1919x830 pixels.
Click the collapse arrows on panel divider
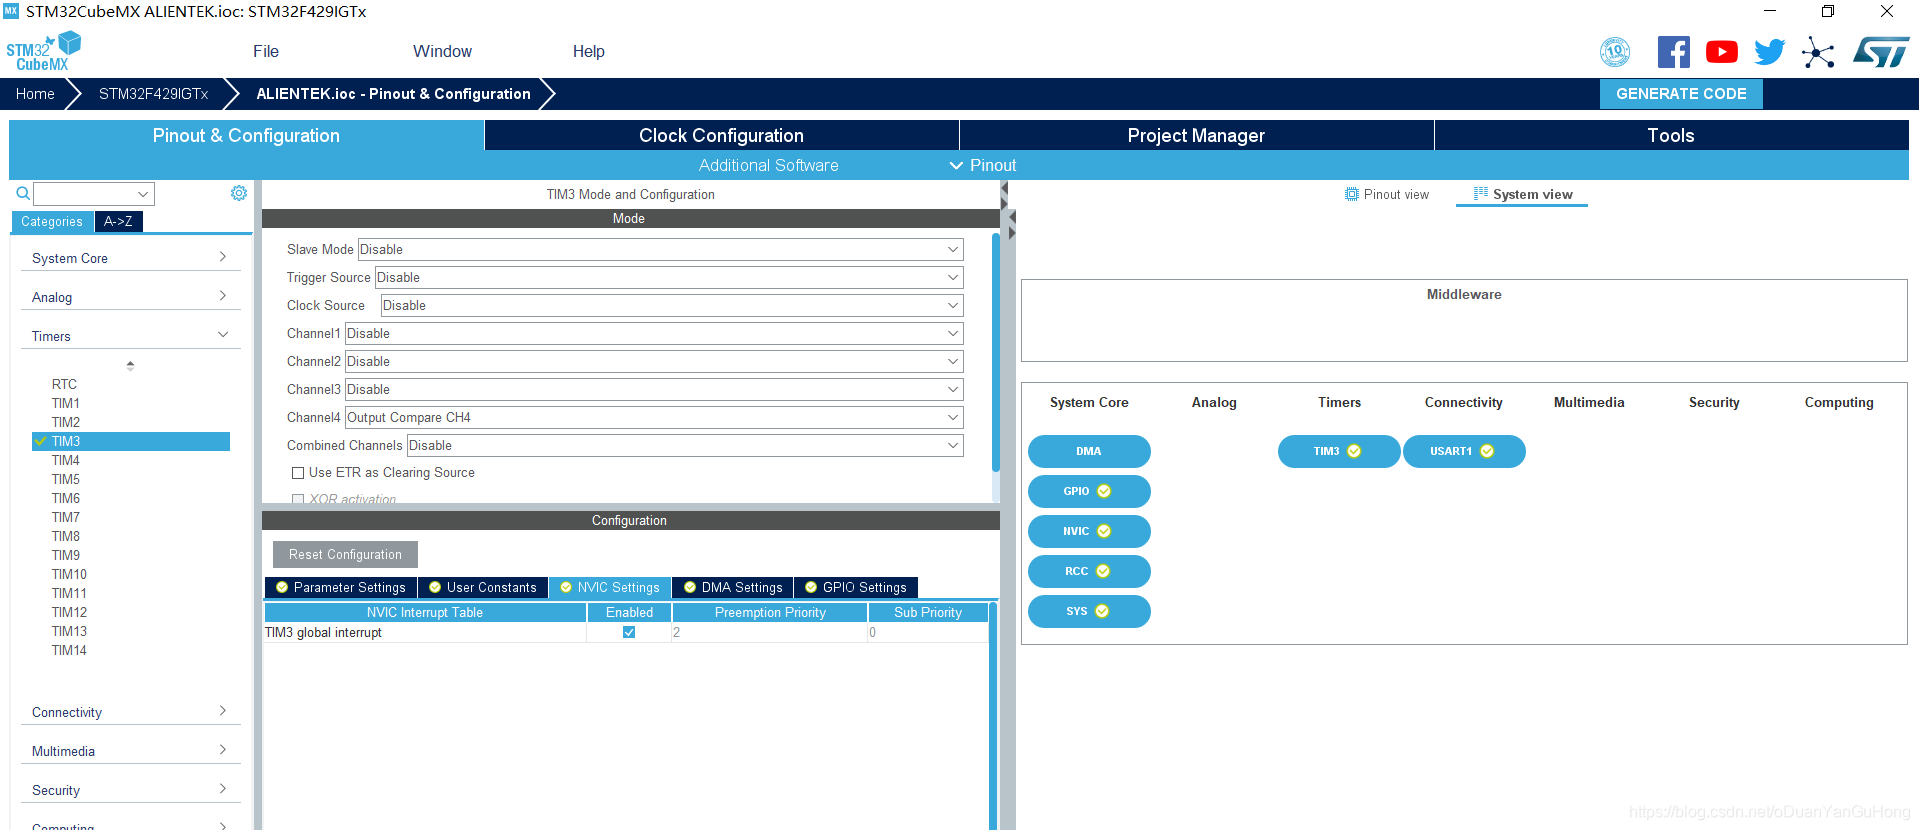click(x=1012, y=225)
